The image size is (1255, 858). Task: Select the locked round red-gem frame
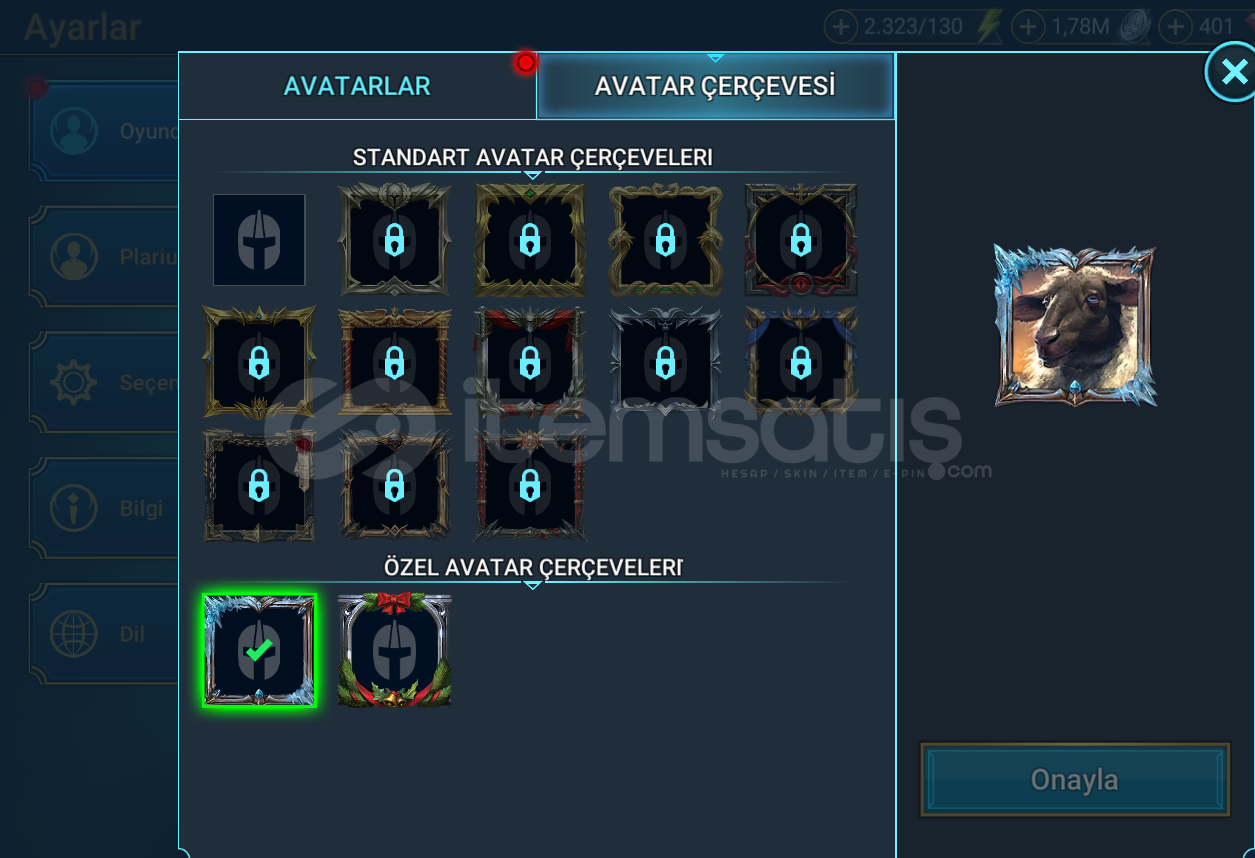tap(800, 240)
